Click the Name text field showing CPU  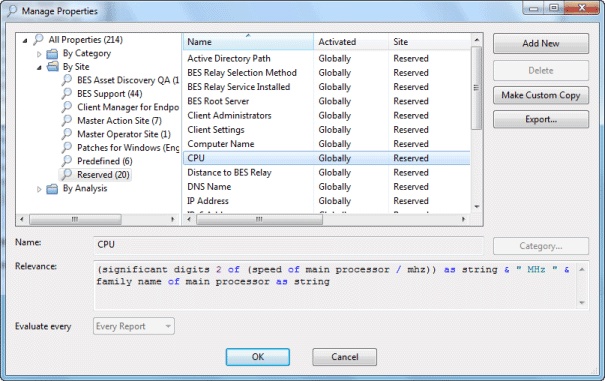coord(288,245)
